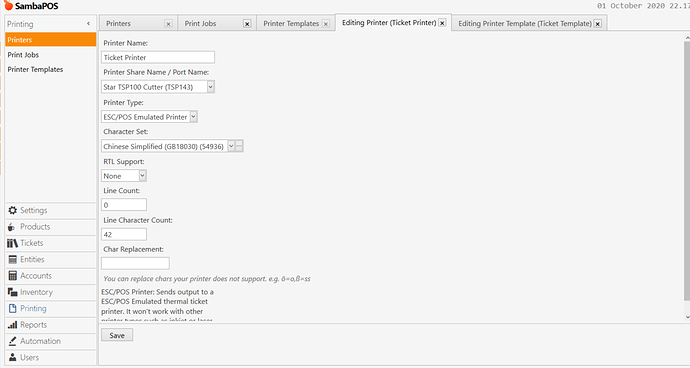Image resolution: width=690 pixels, height=368 pixels.
Task: Close the Printers tab
Action: pyautogui.click(x=168, y=24)
